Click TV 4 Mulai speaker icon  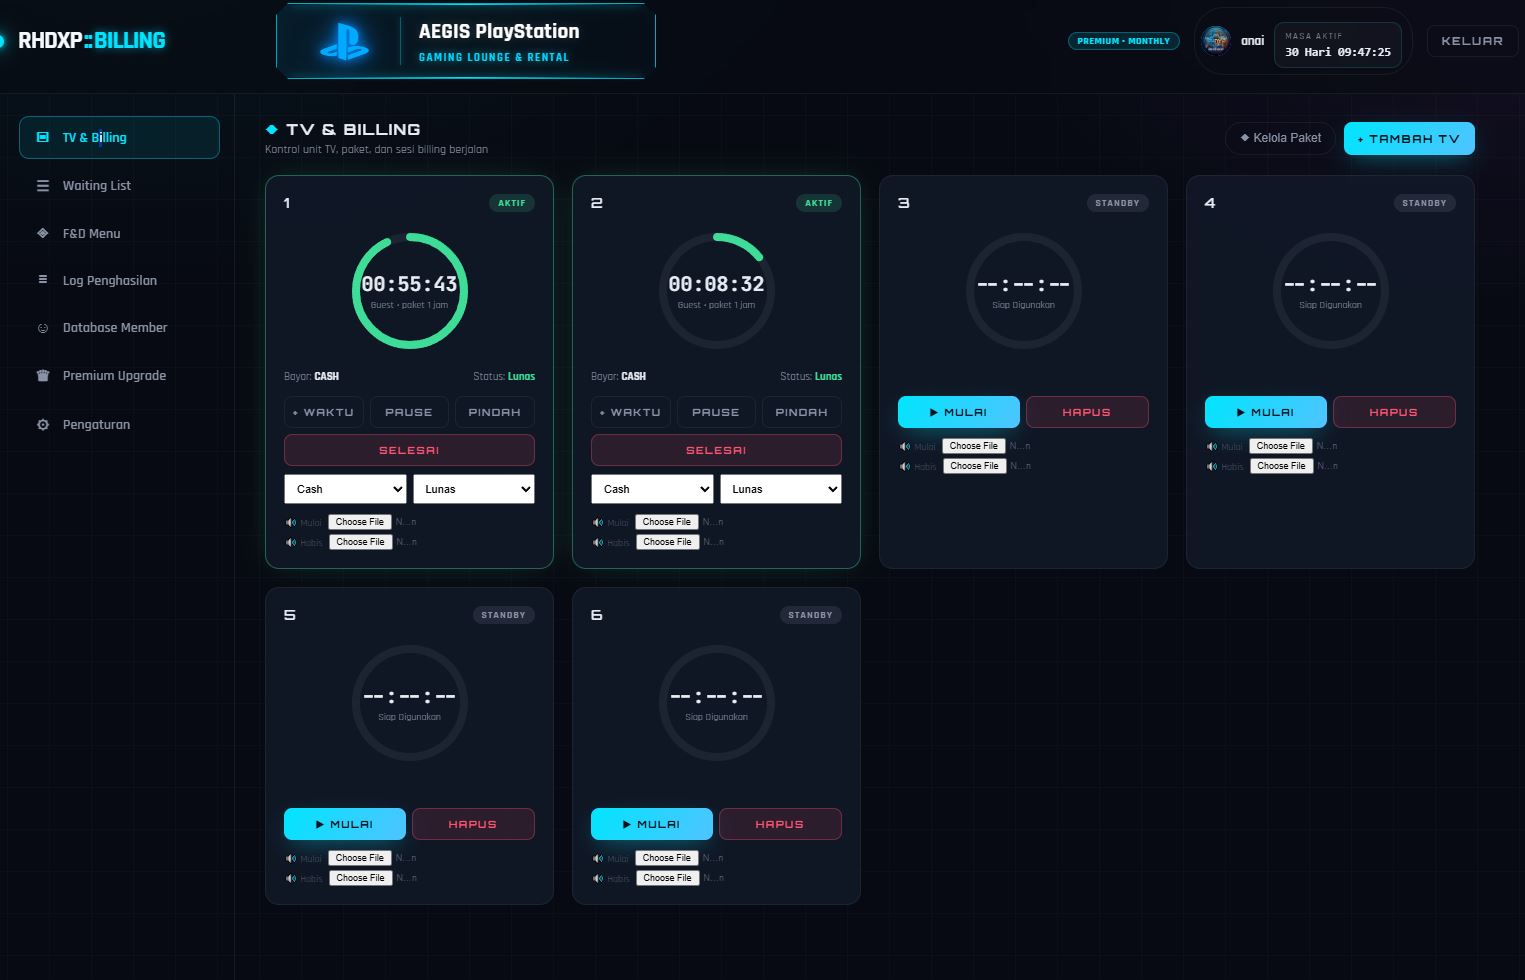point(1211,446)
